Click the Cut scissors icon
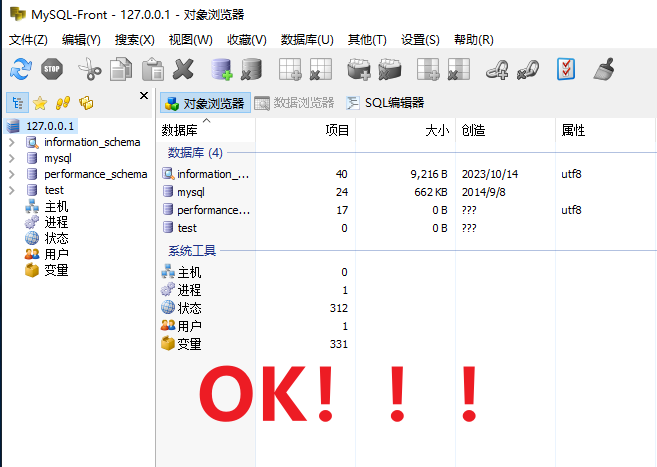The image size is (657, 467). point(90,69)
